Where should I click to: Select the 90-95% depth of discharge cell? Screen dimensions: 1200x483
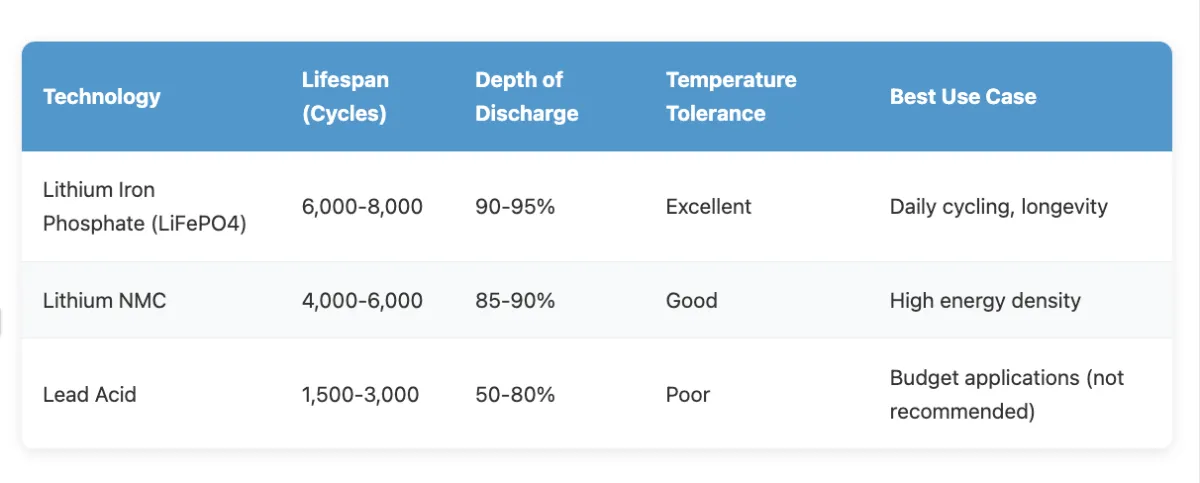coord(515,207)
